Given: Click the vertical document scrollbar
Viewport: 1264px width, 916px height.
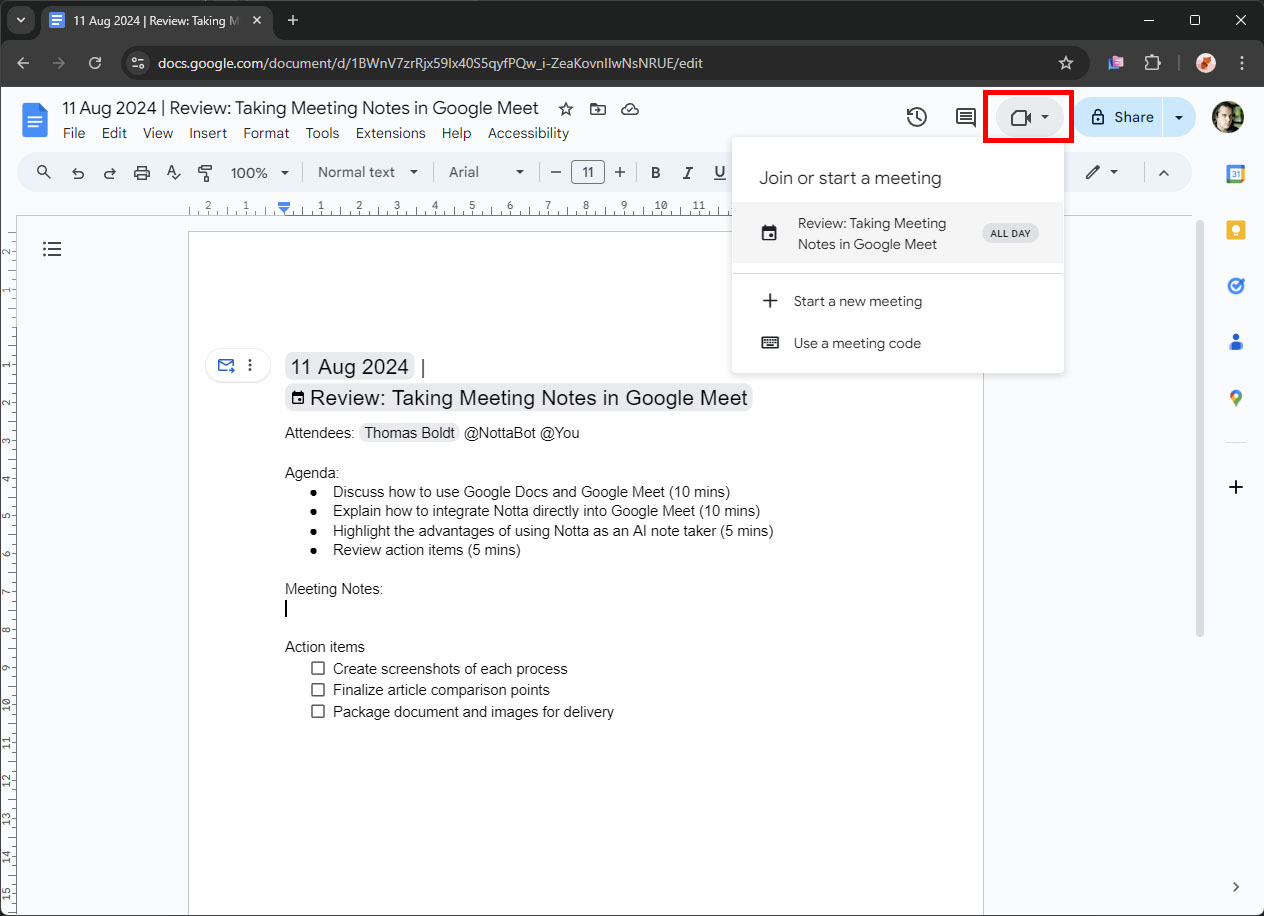Looking at the screenshot, I should click(x=1200, y=428).
